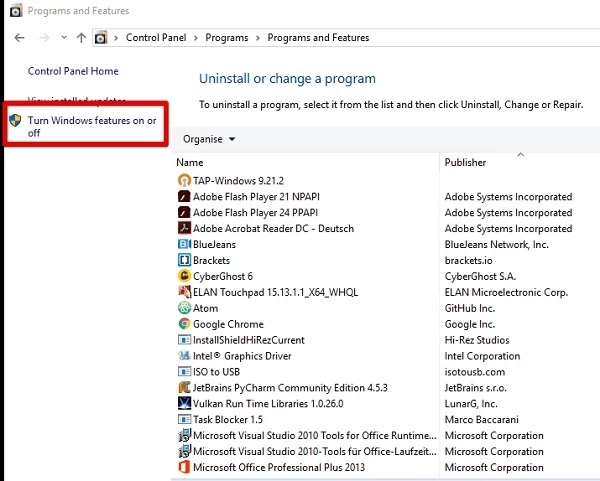Click publisher cell Marco Baccarani

pyautogui.click(x=481, y=419)
